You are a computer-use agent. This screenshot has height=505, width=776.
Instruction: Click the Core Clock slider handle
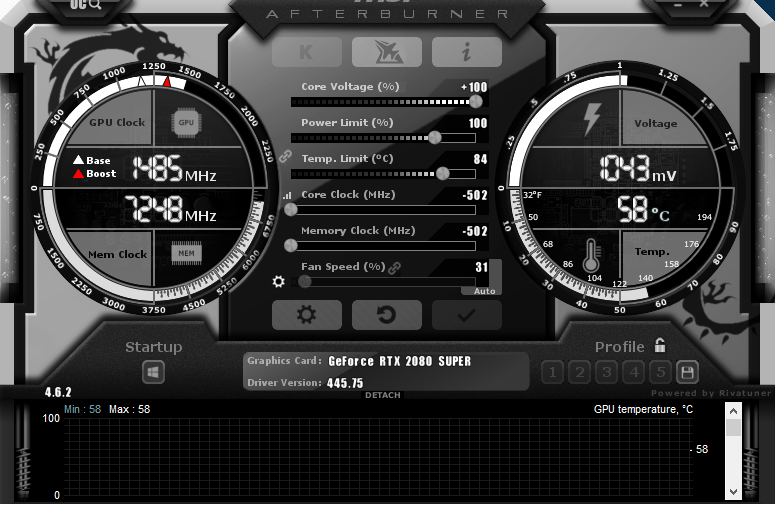pyautogui.click(x=291, y=209)
